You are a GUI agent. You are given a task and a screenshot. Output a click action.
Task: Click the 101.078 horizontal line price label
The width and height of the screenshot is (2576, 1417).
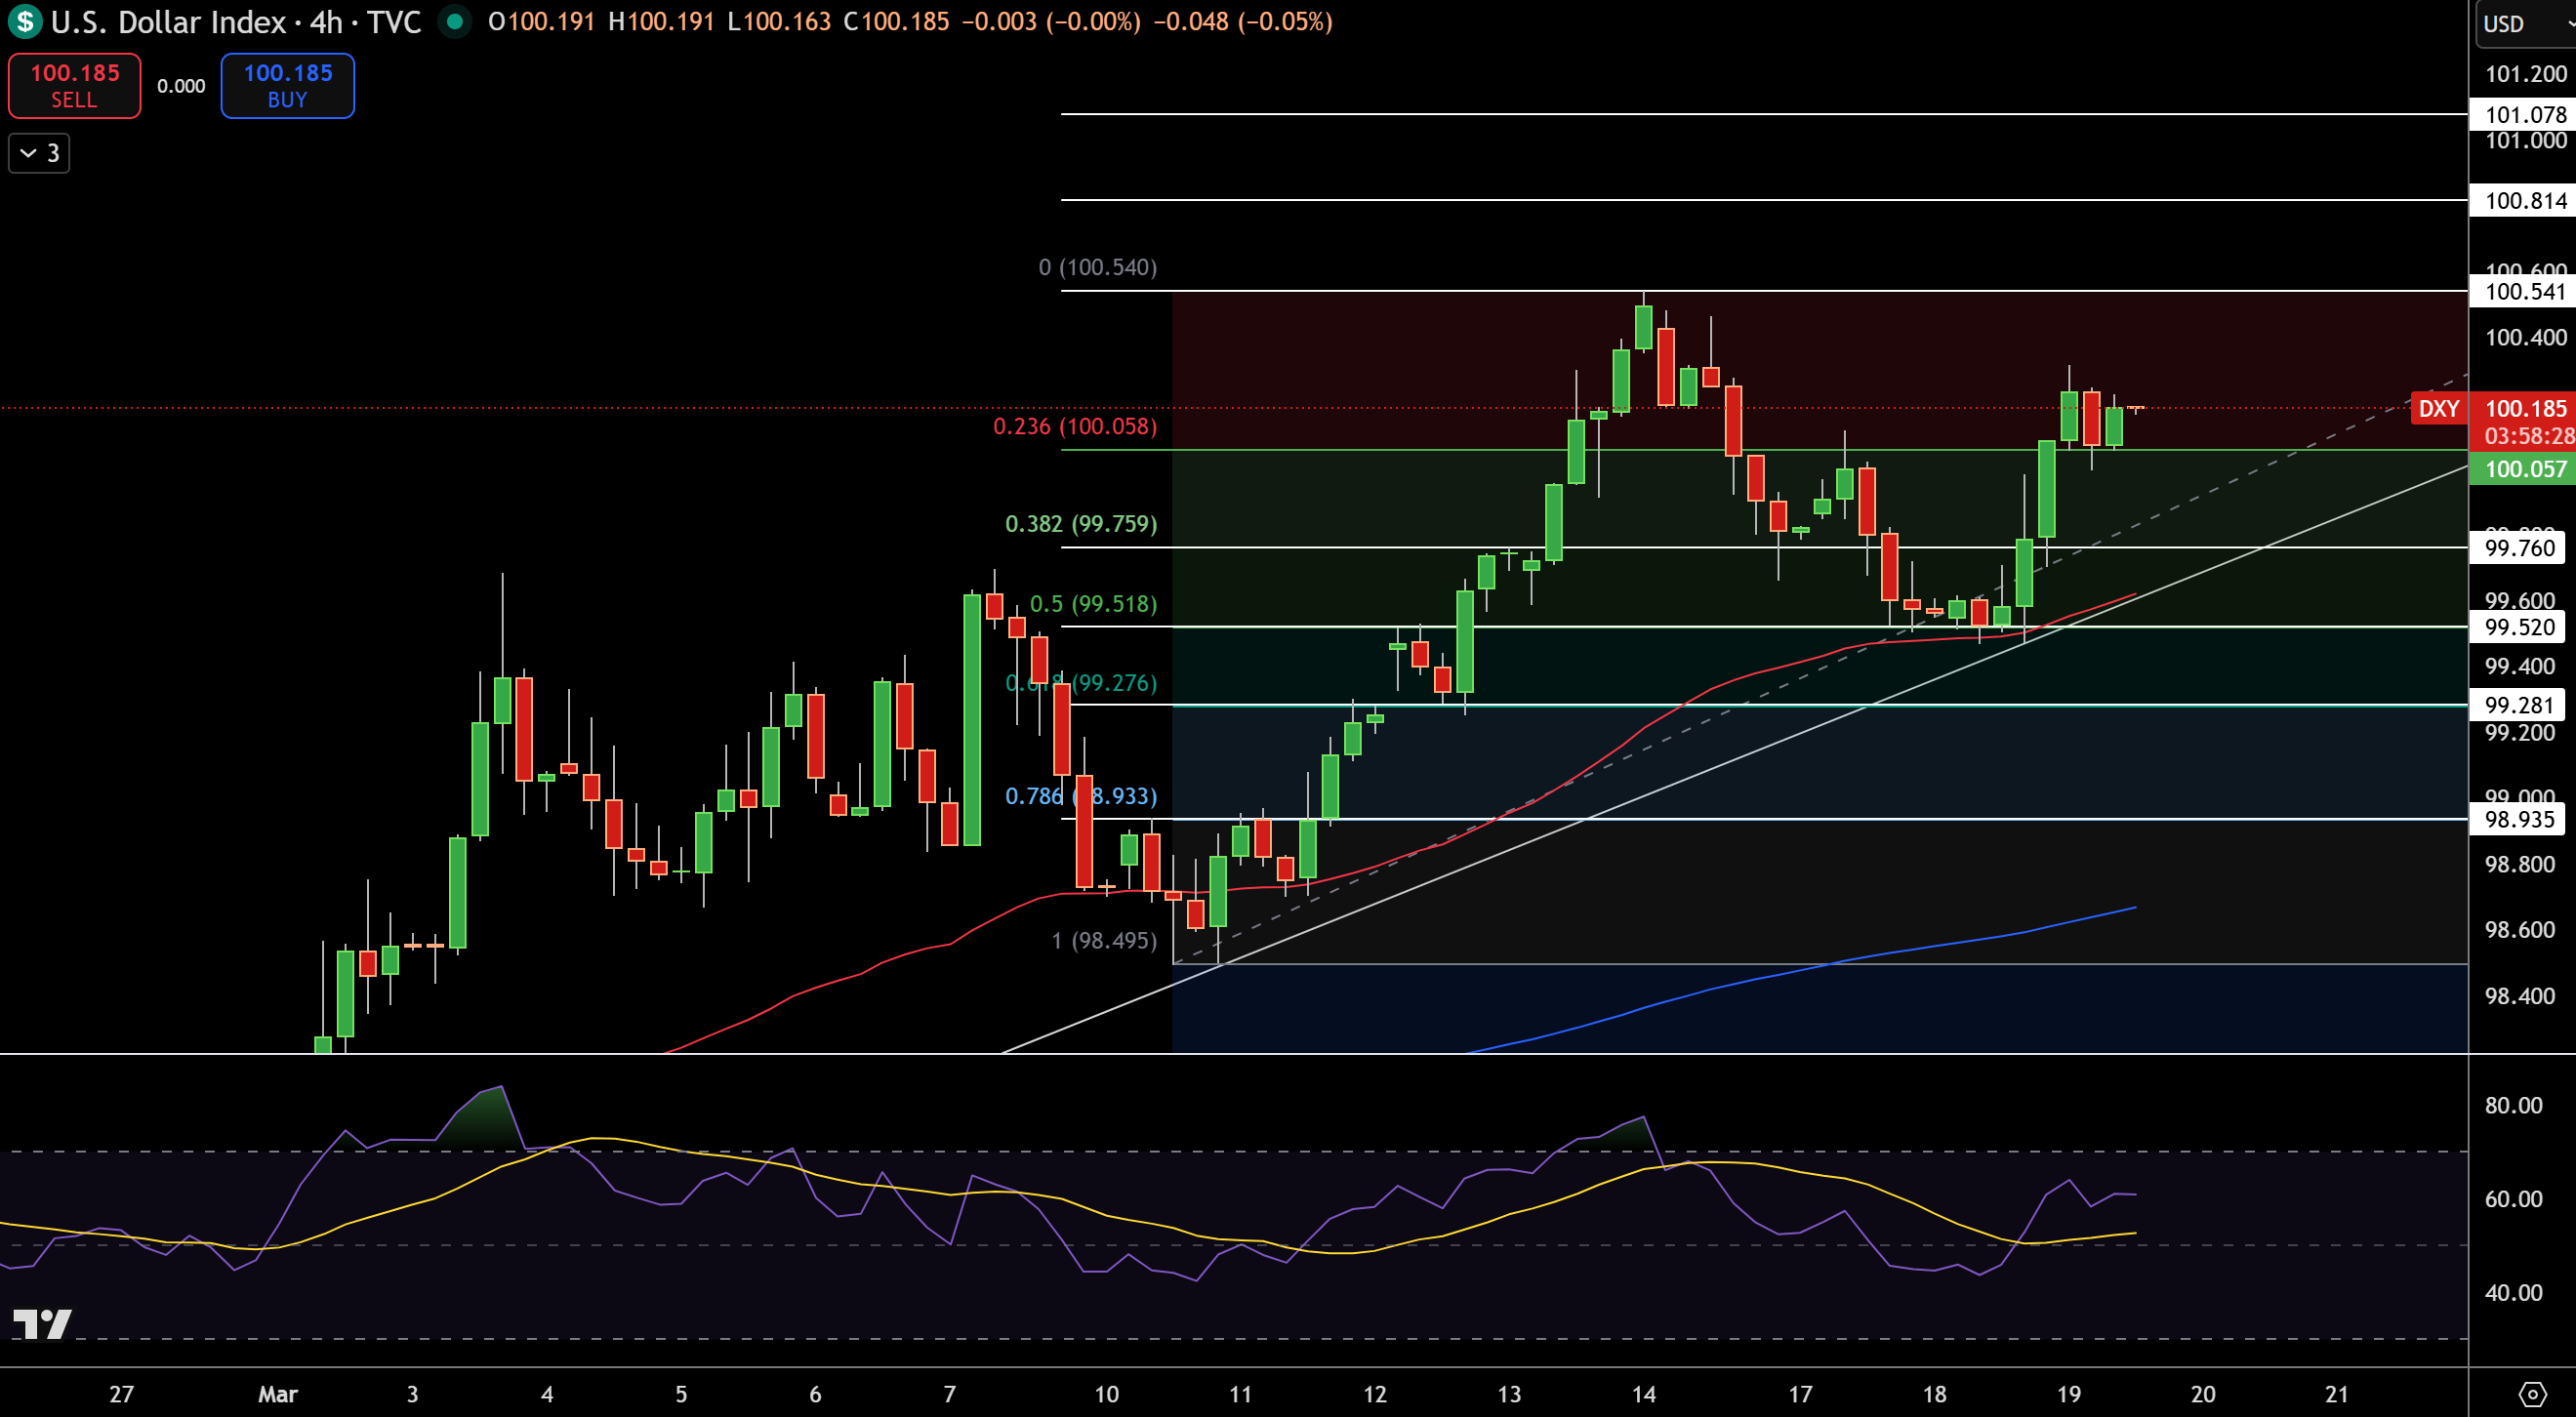tap(2524, 114)
